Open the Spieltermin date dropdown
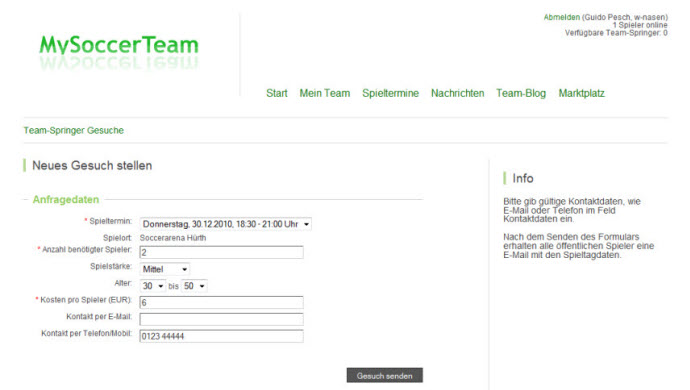The image size is (690, 390). pos(226,224)
